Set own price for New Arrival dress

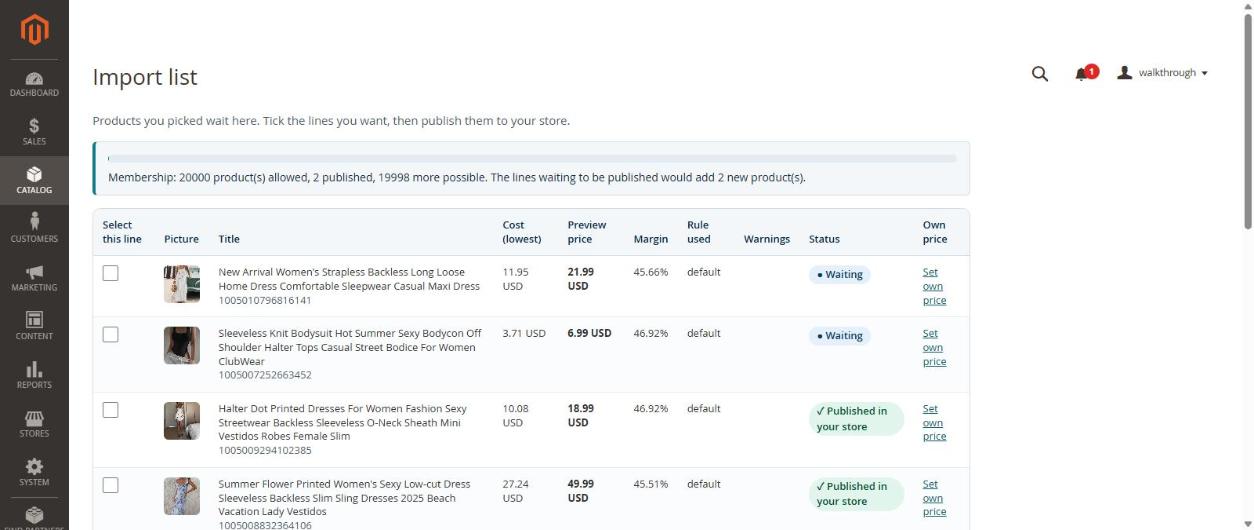point(934,286)
